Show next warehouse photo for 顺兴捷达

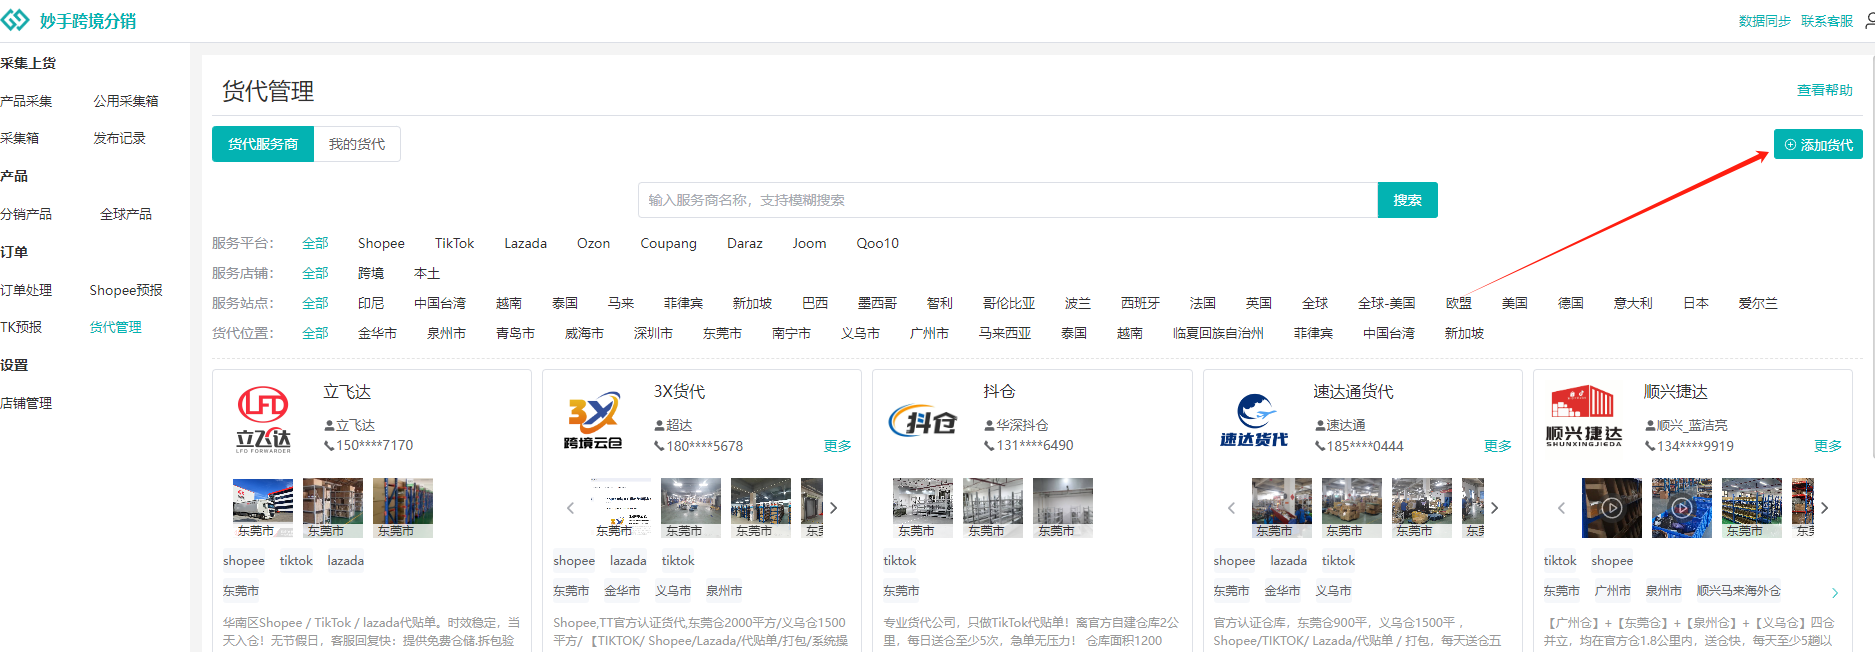click(x=1825, y=508)
